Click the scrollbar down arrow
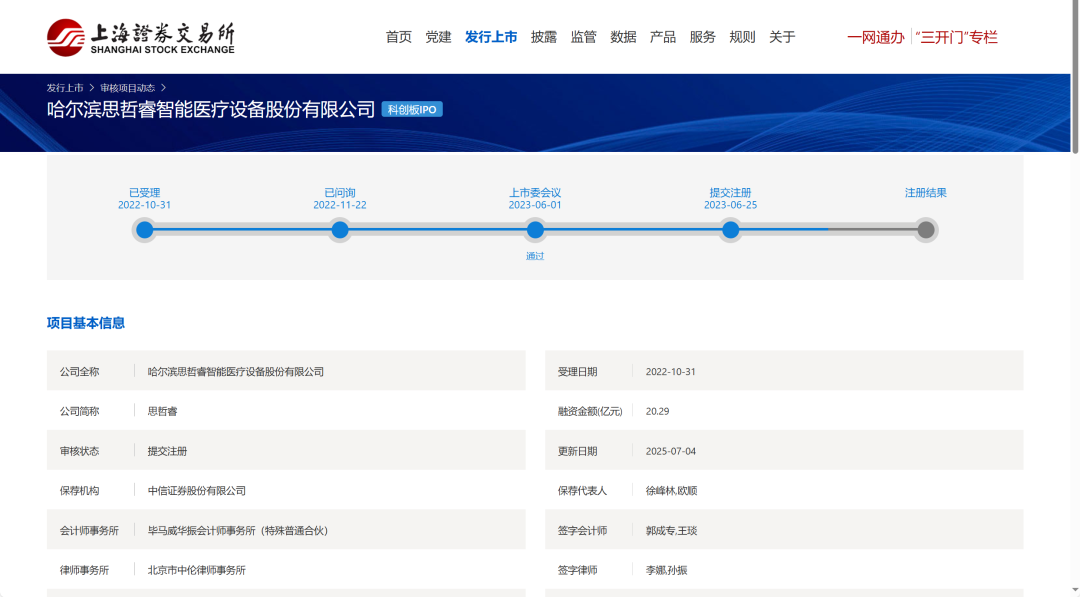This screenshot has height=597, width=1080. coord(1075,592)
